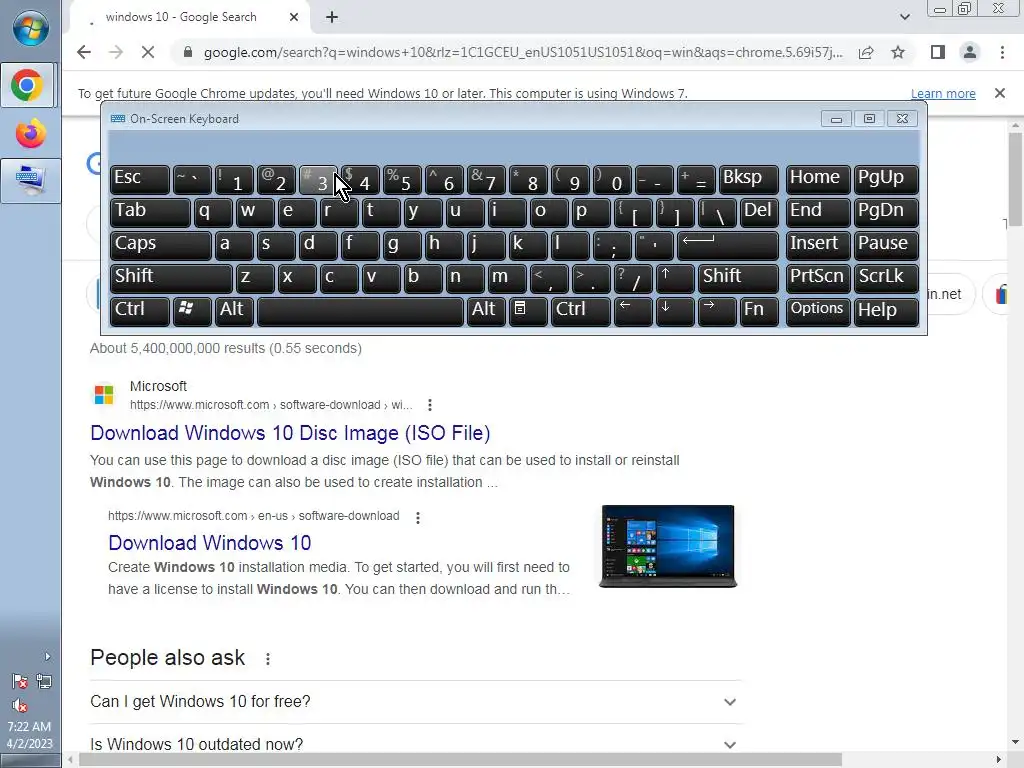
Task: Click the PrtScn key
Action: pyautogui.click(x=818, y=278)
